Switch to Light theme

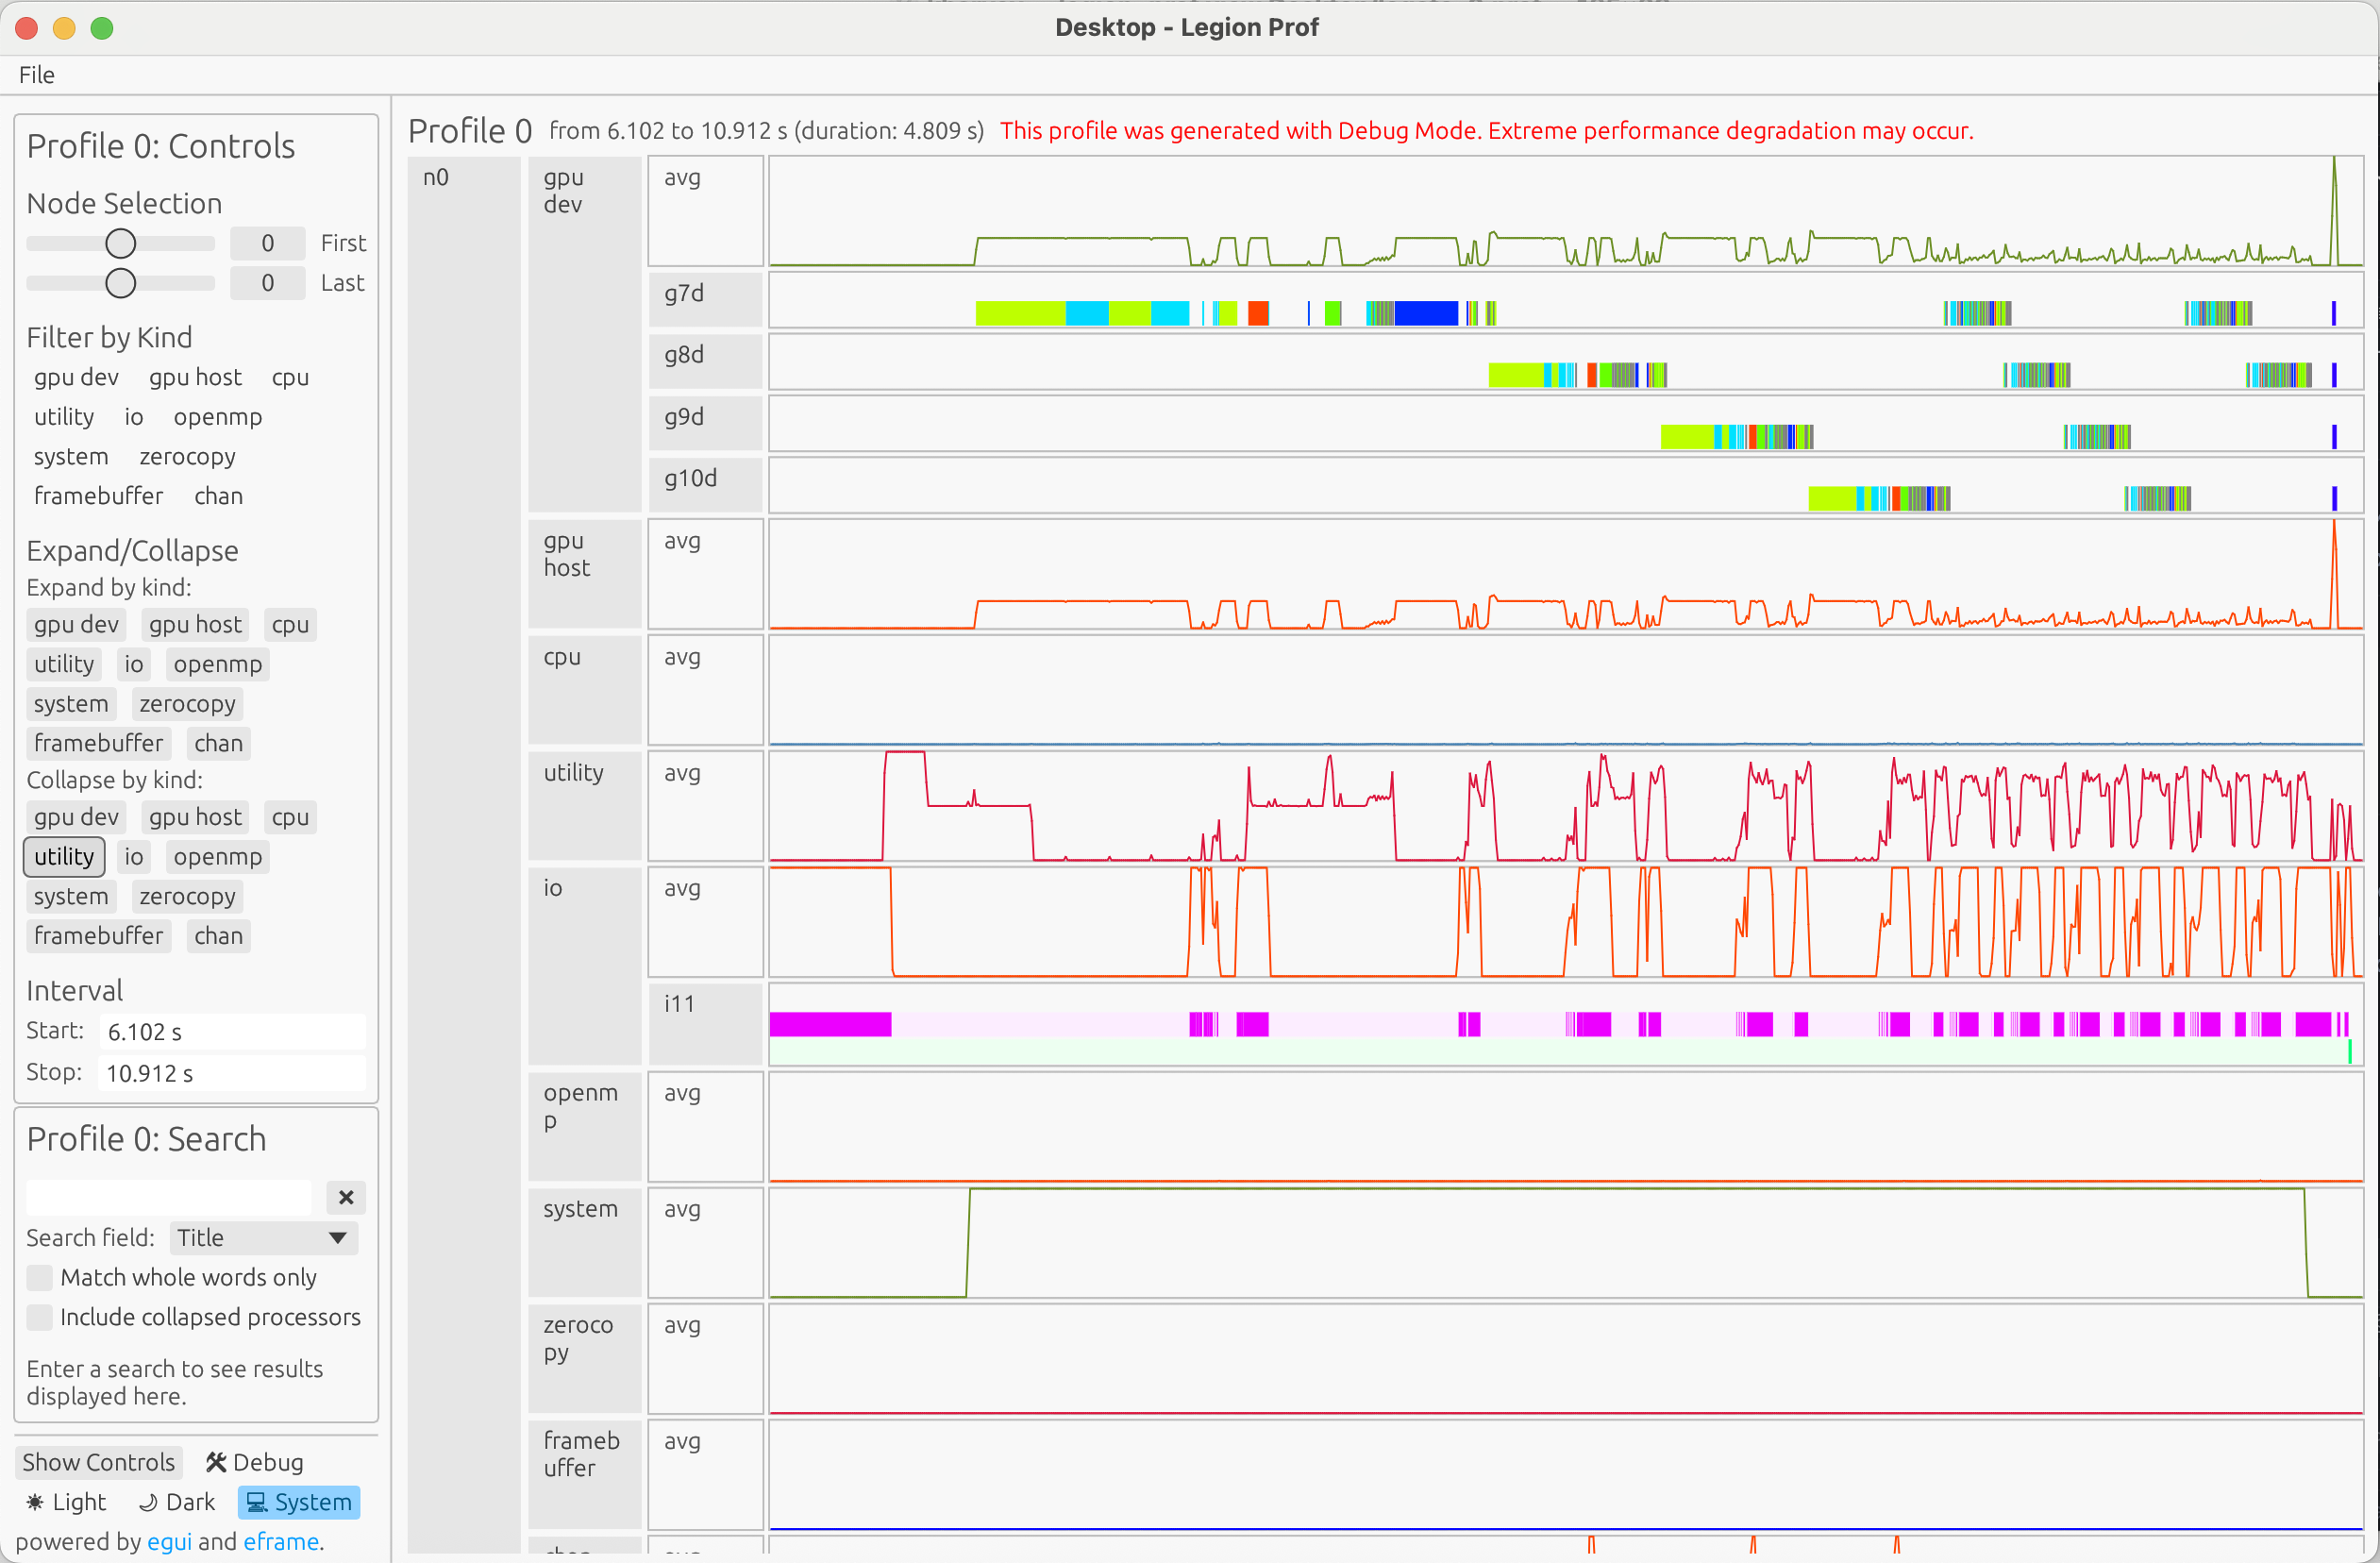(66, 1502)
